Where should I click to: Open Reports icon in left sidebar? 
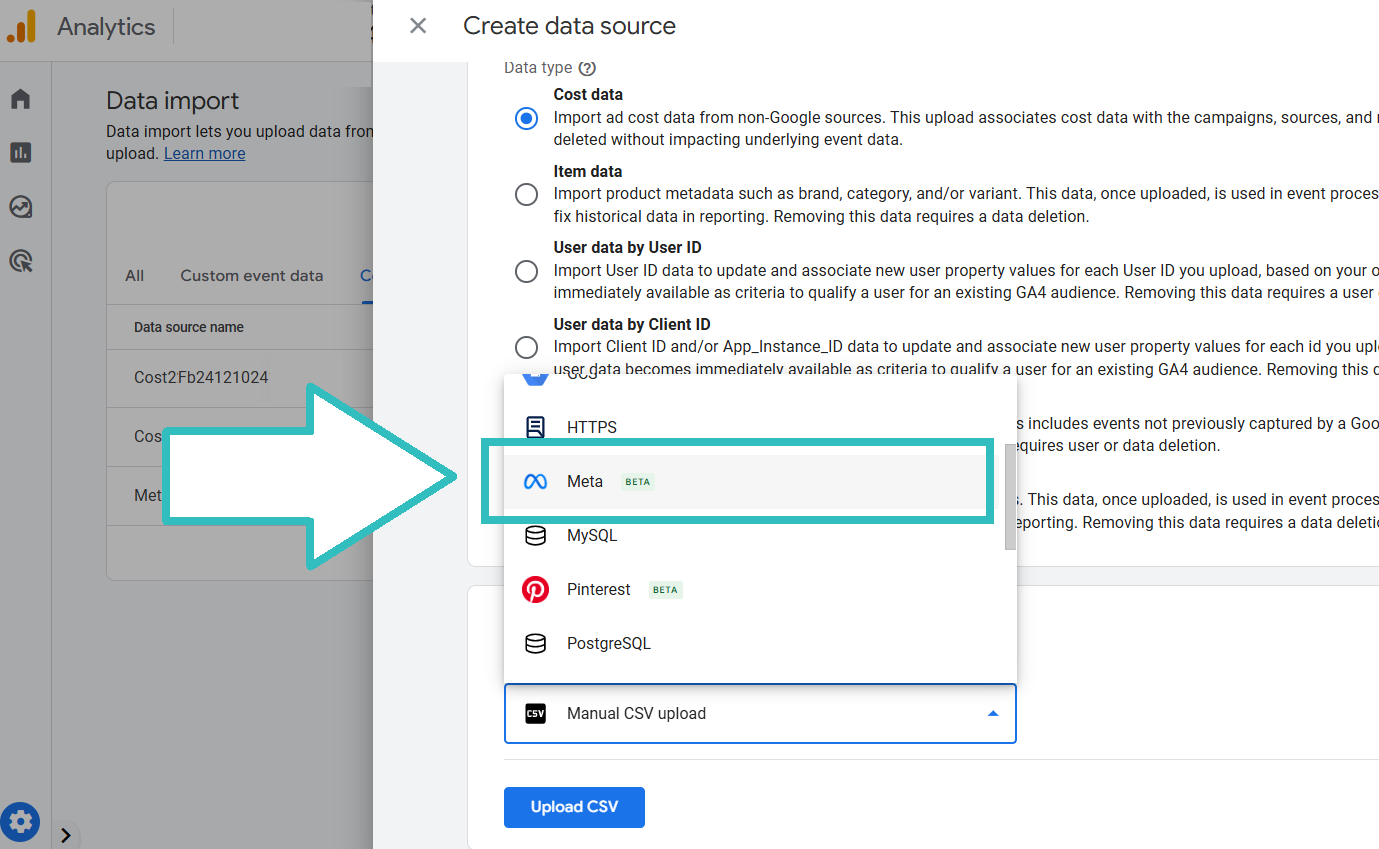[x=21, y=153]
